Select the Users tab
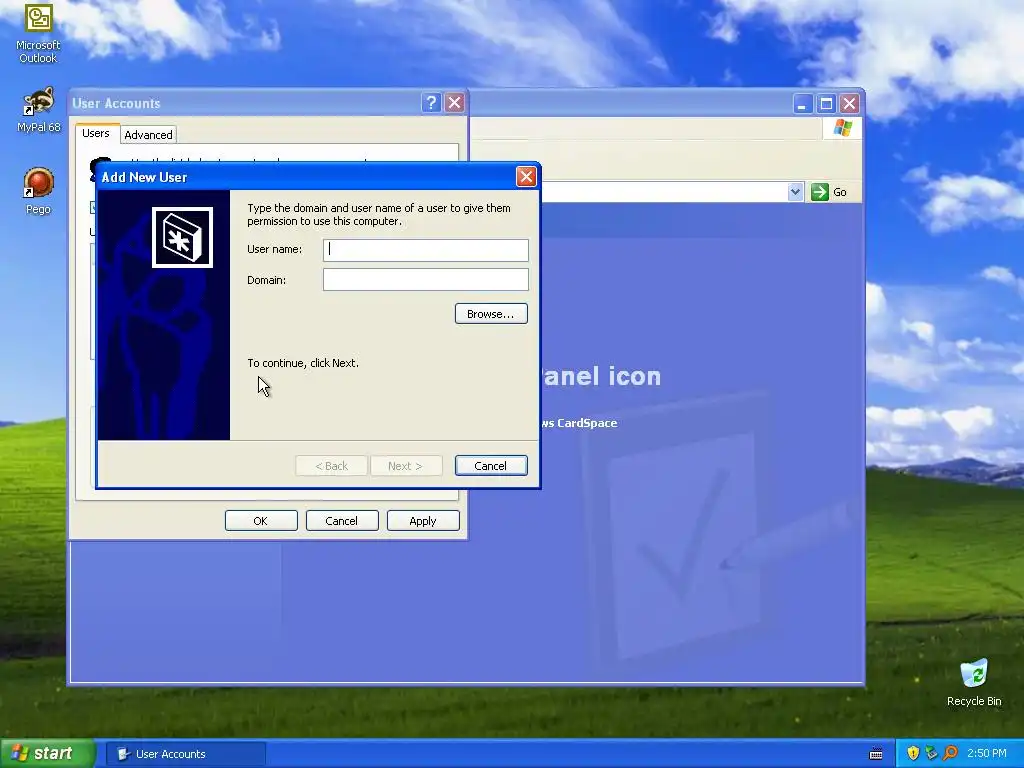This screenshot has height=768, width=1024. pyautogui.click(x=95, y=133)
